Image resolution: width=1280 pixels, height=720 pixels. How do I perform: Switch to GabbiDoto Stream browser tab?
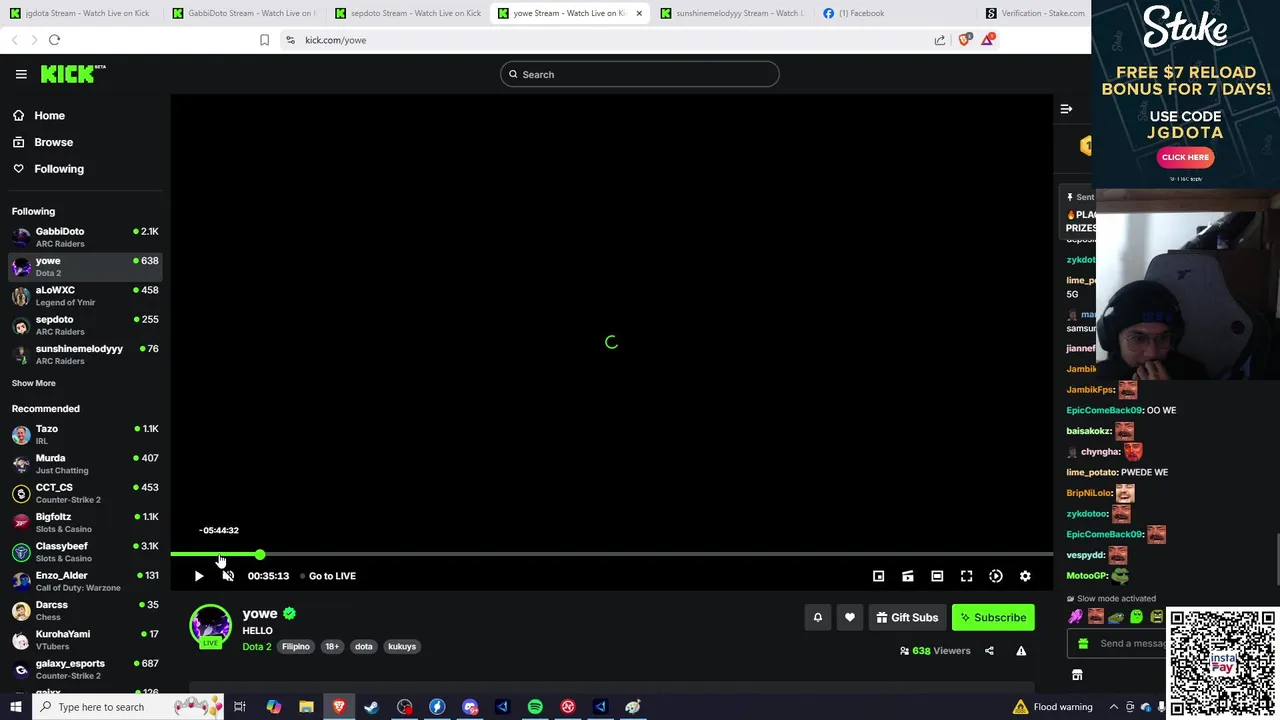pos(242,13)
